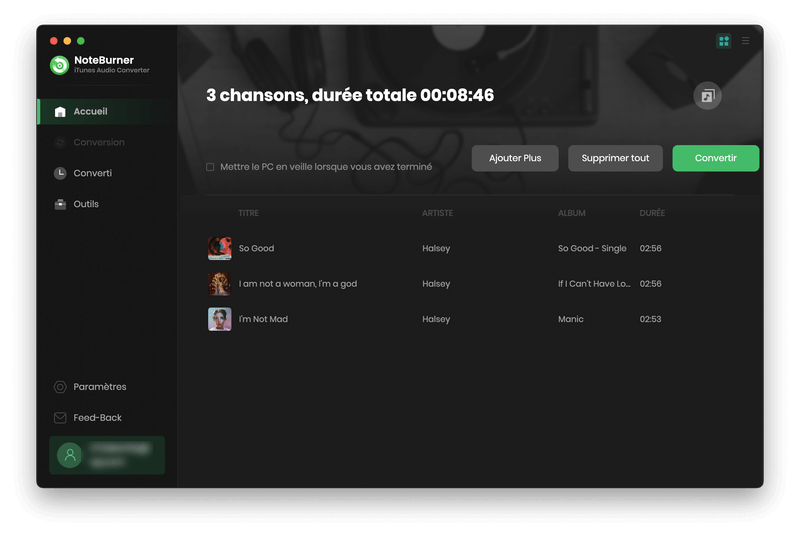
Task: Click Halsey artist in I'm Not Mad row
Action: (x=436, y=319)
